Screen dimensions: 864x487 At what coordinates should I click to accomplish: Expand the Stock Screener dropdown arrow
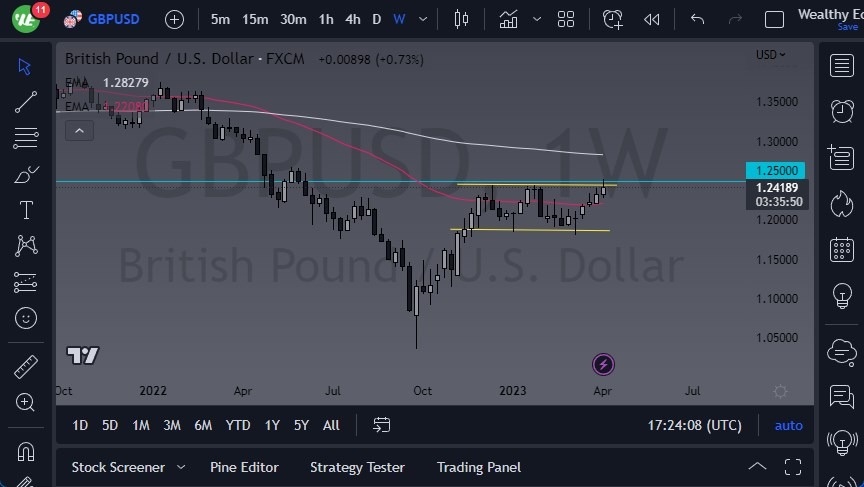click(x=181, y=467)
